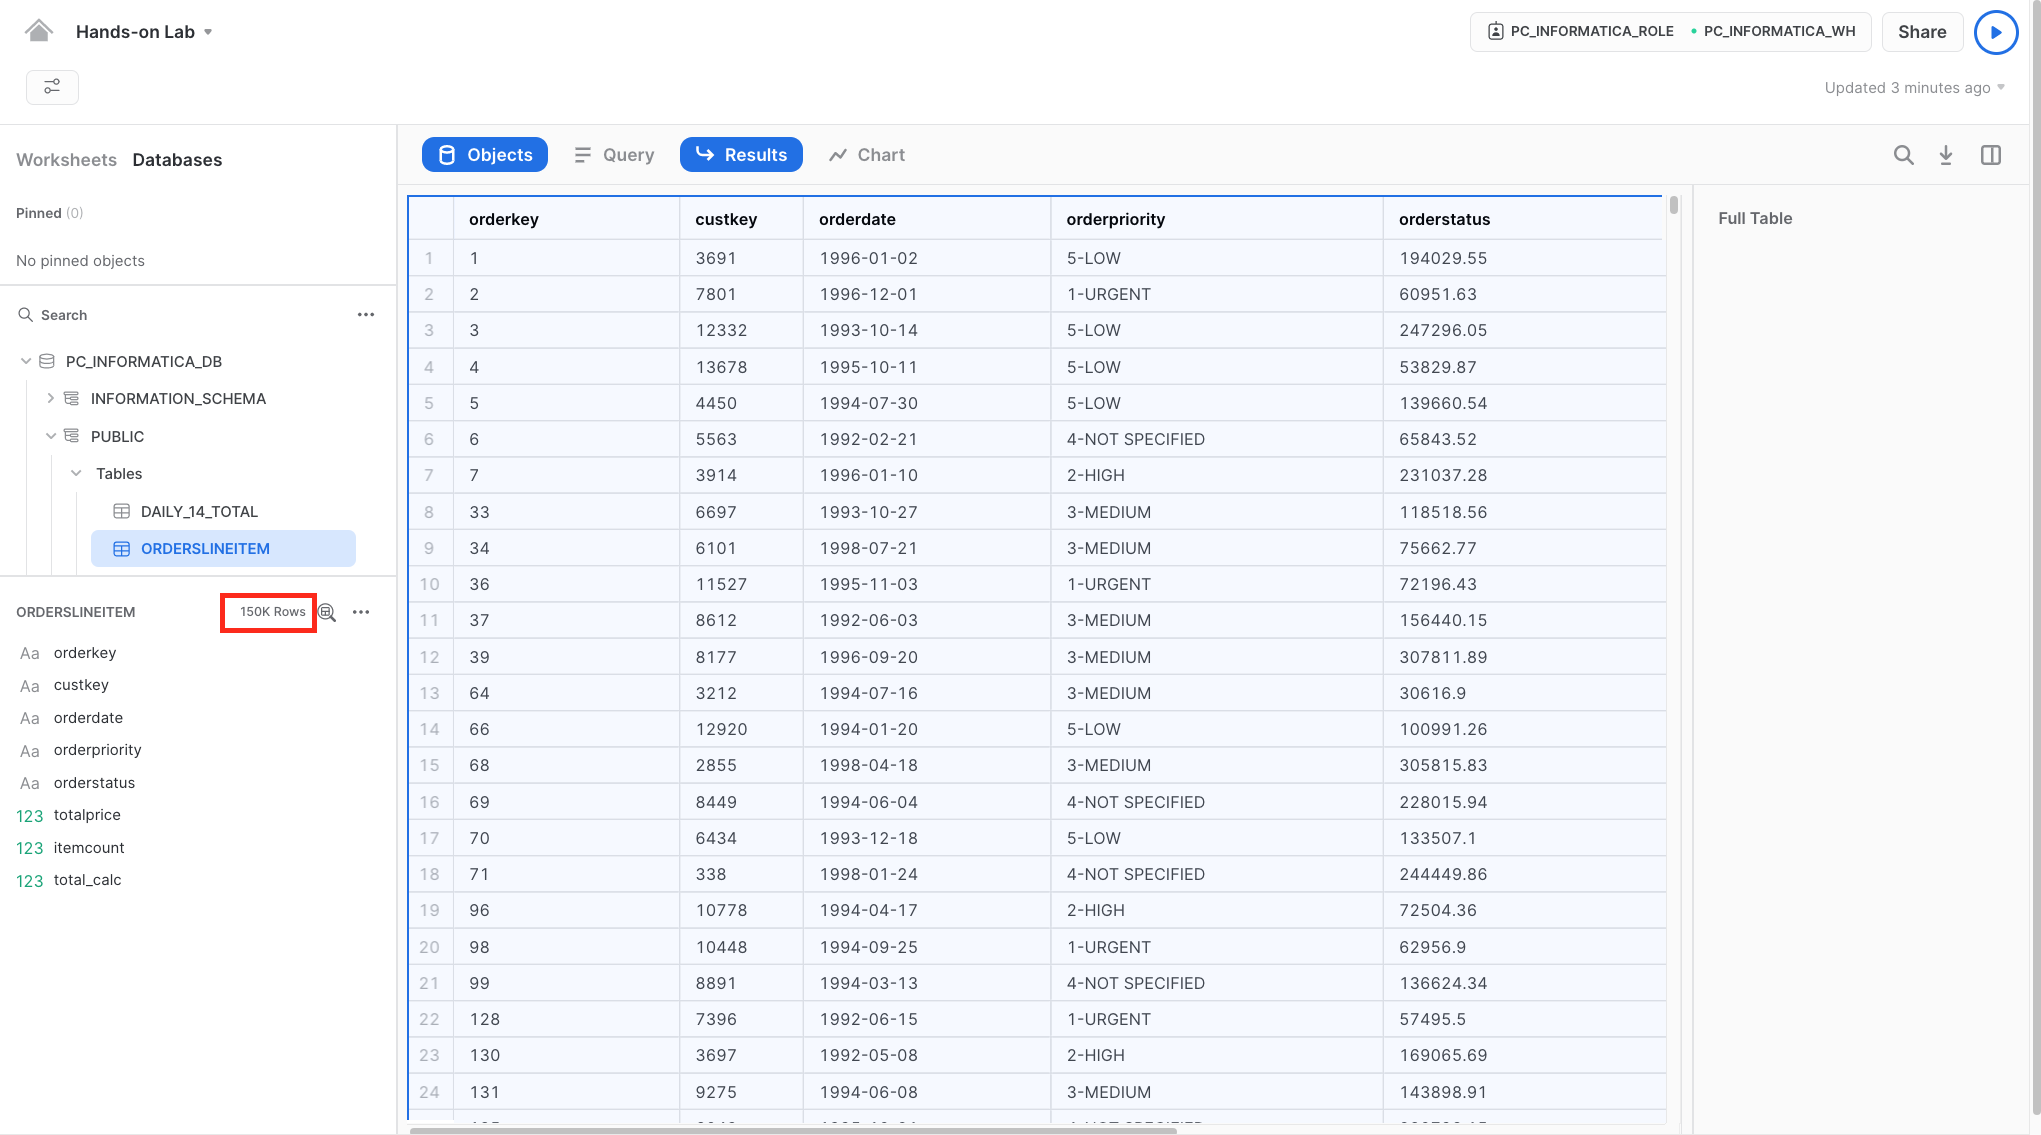Select the itemcount column in list

pos(89,848)
